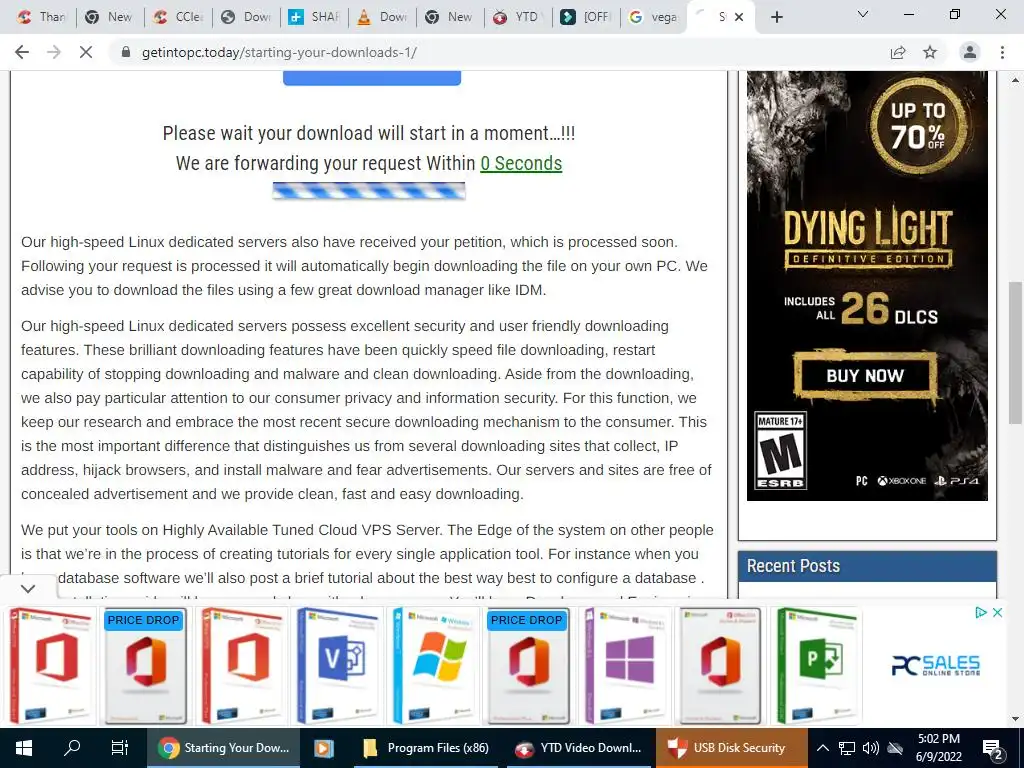
Task: Stop loading the page
Action: 86,52
